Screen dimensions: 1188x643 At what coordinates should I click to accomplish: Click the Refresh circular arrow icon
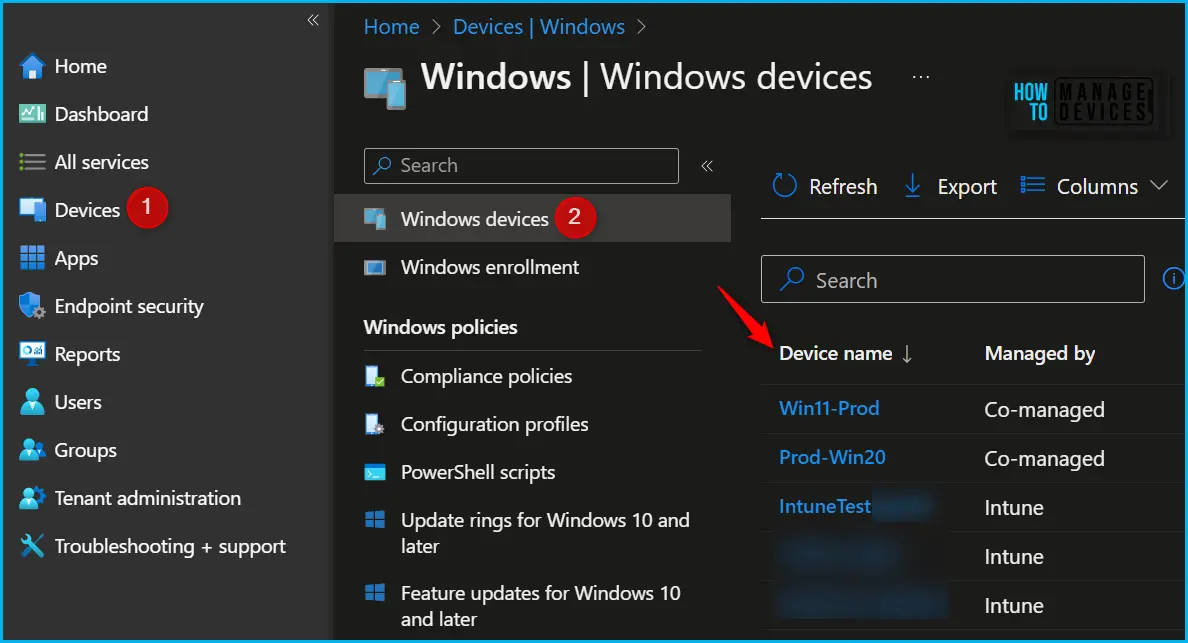pyautogui.click(x=784, y=186)
